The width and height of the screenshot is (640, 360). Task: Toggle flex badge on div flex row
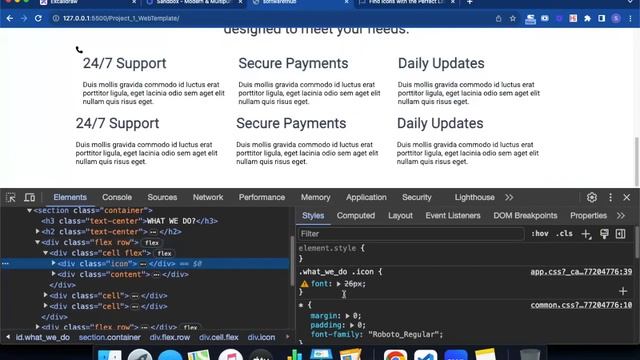click(151, 242)
